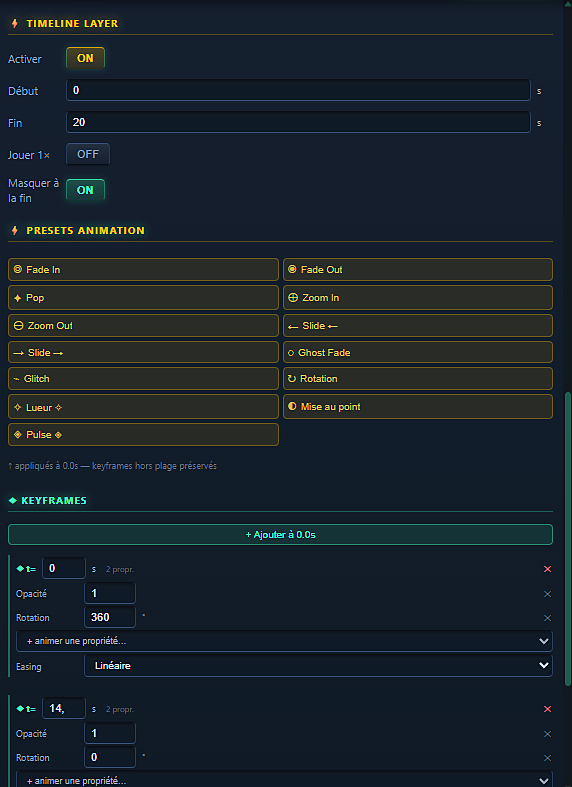Click the Opacité value in keyframe t=0

click(x=110, y=593)
